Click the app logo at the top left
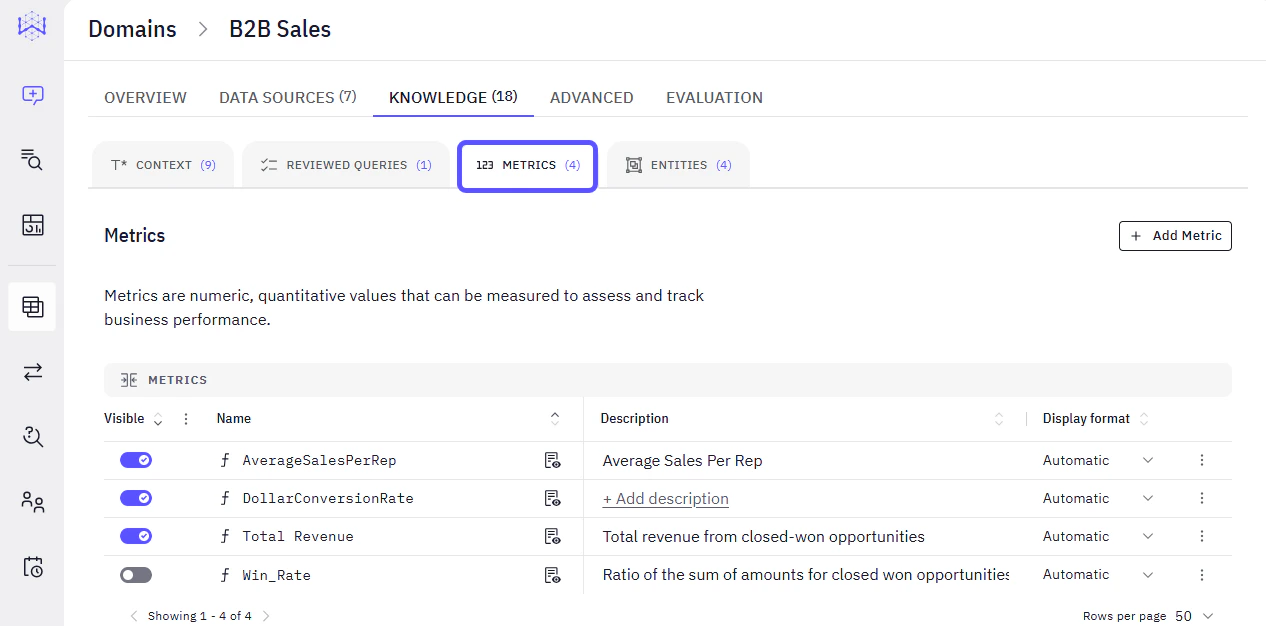Image resolution: width=1266 pixels, height=626 pixels. [x=31, y=27]
